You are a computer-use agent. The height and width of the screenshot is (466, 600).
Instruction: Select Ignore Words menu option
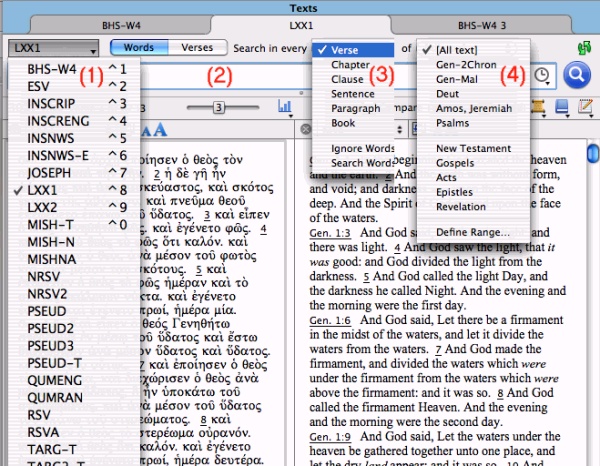point(353,148)
